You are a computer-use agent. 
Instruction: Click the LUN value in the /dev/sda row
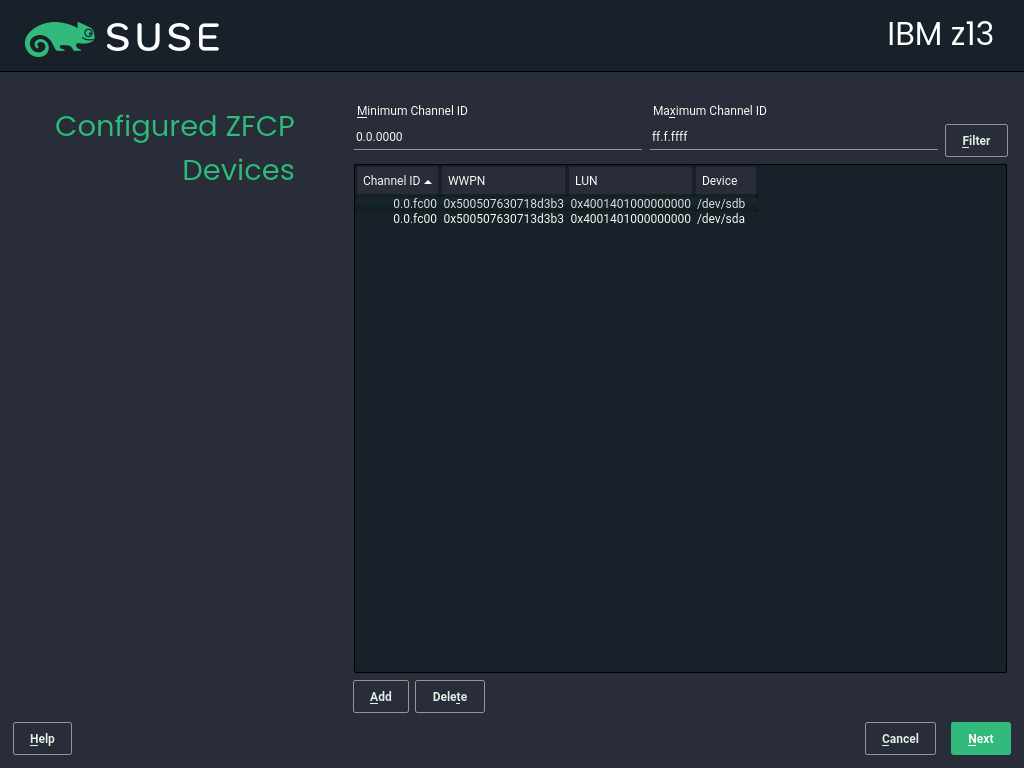[630, 219]
